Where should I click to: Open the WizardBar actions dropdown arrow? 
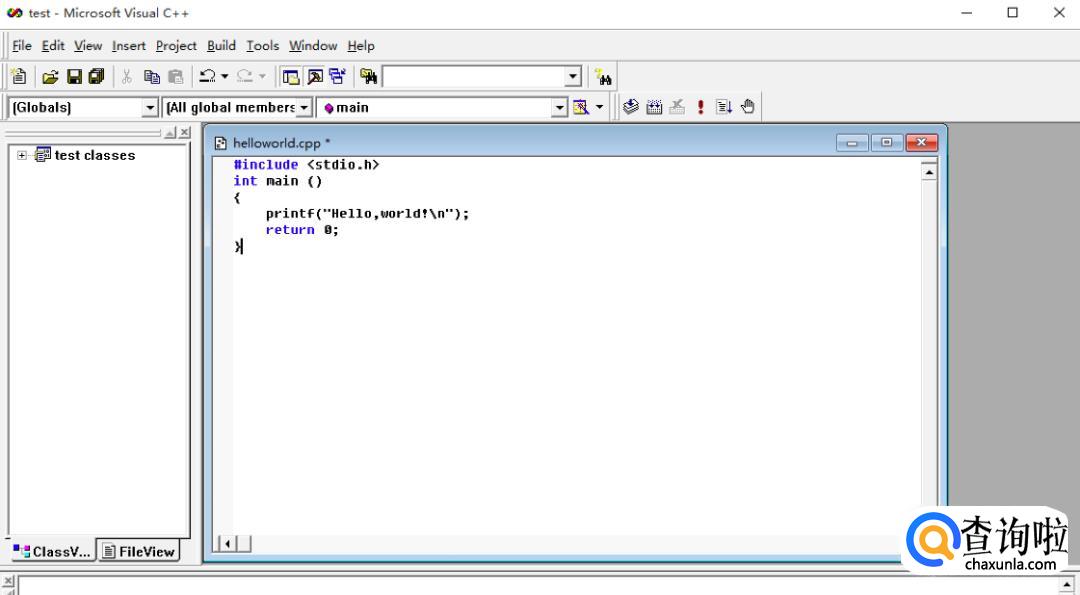[x=599, y=107]
